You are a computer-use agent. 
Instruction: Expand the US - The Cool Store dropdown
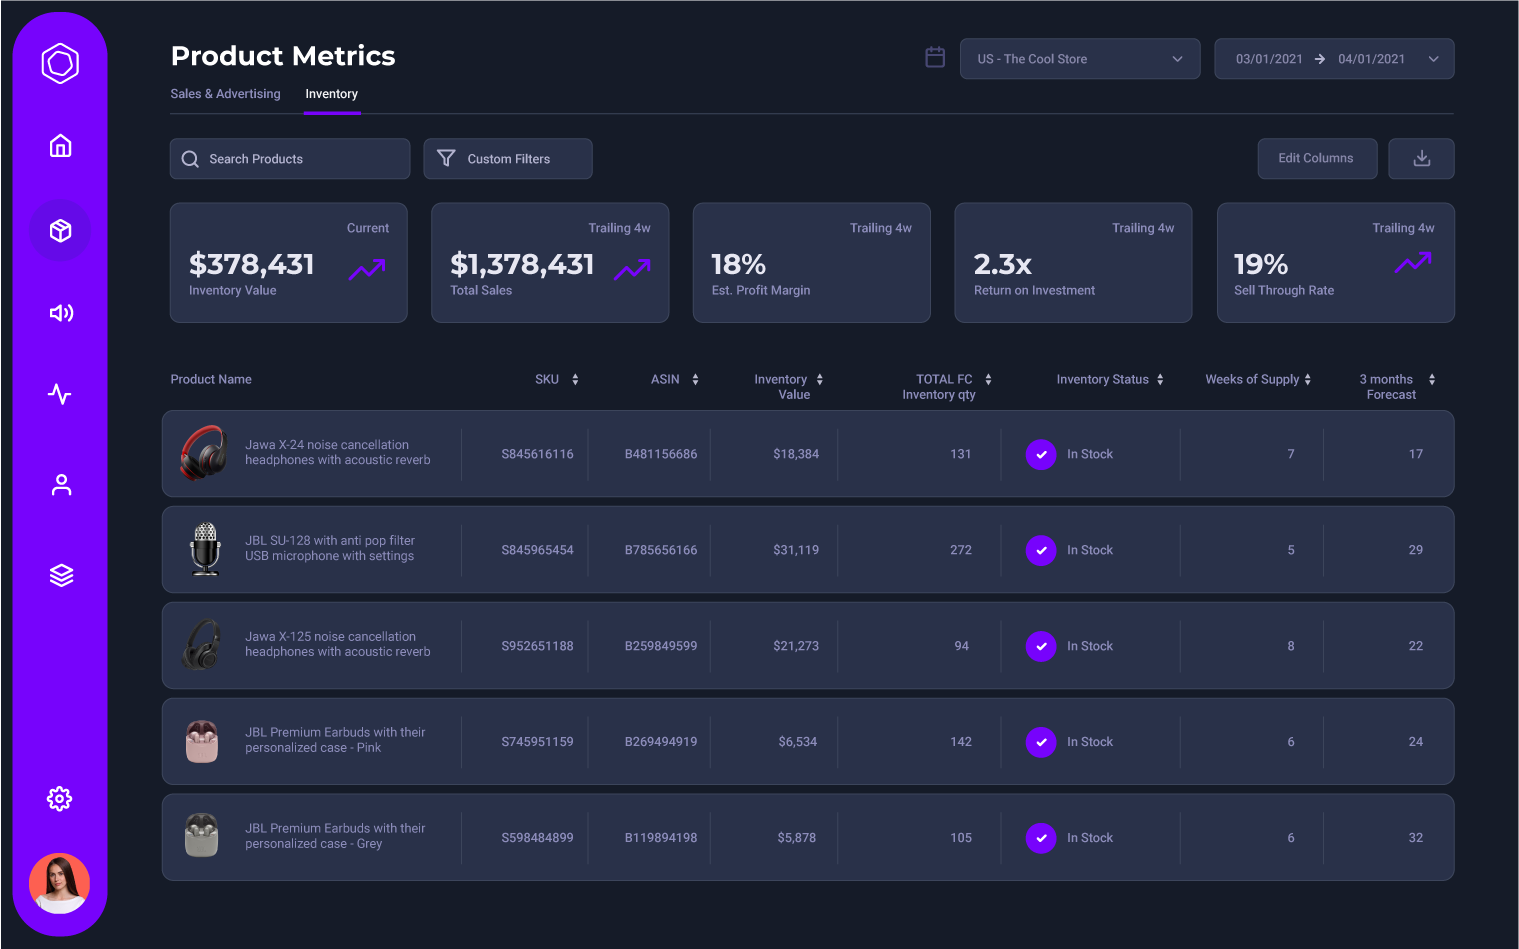click(x=1079, y=59)
